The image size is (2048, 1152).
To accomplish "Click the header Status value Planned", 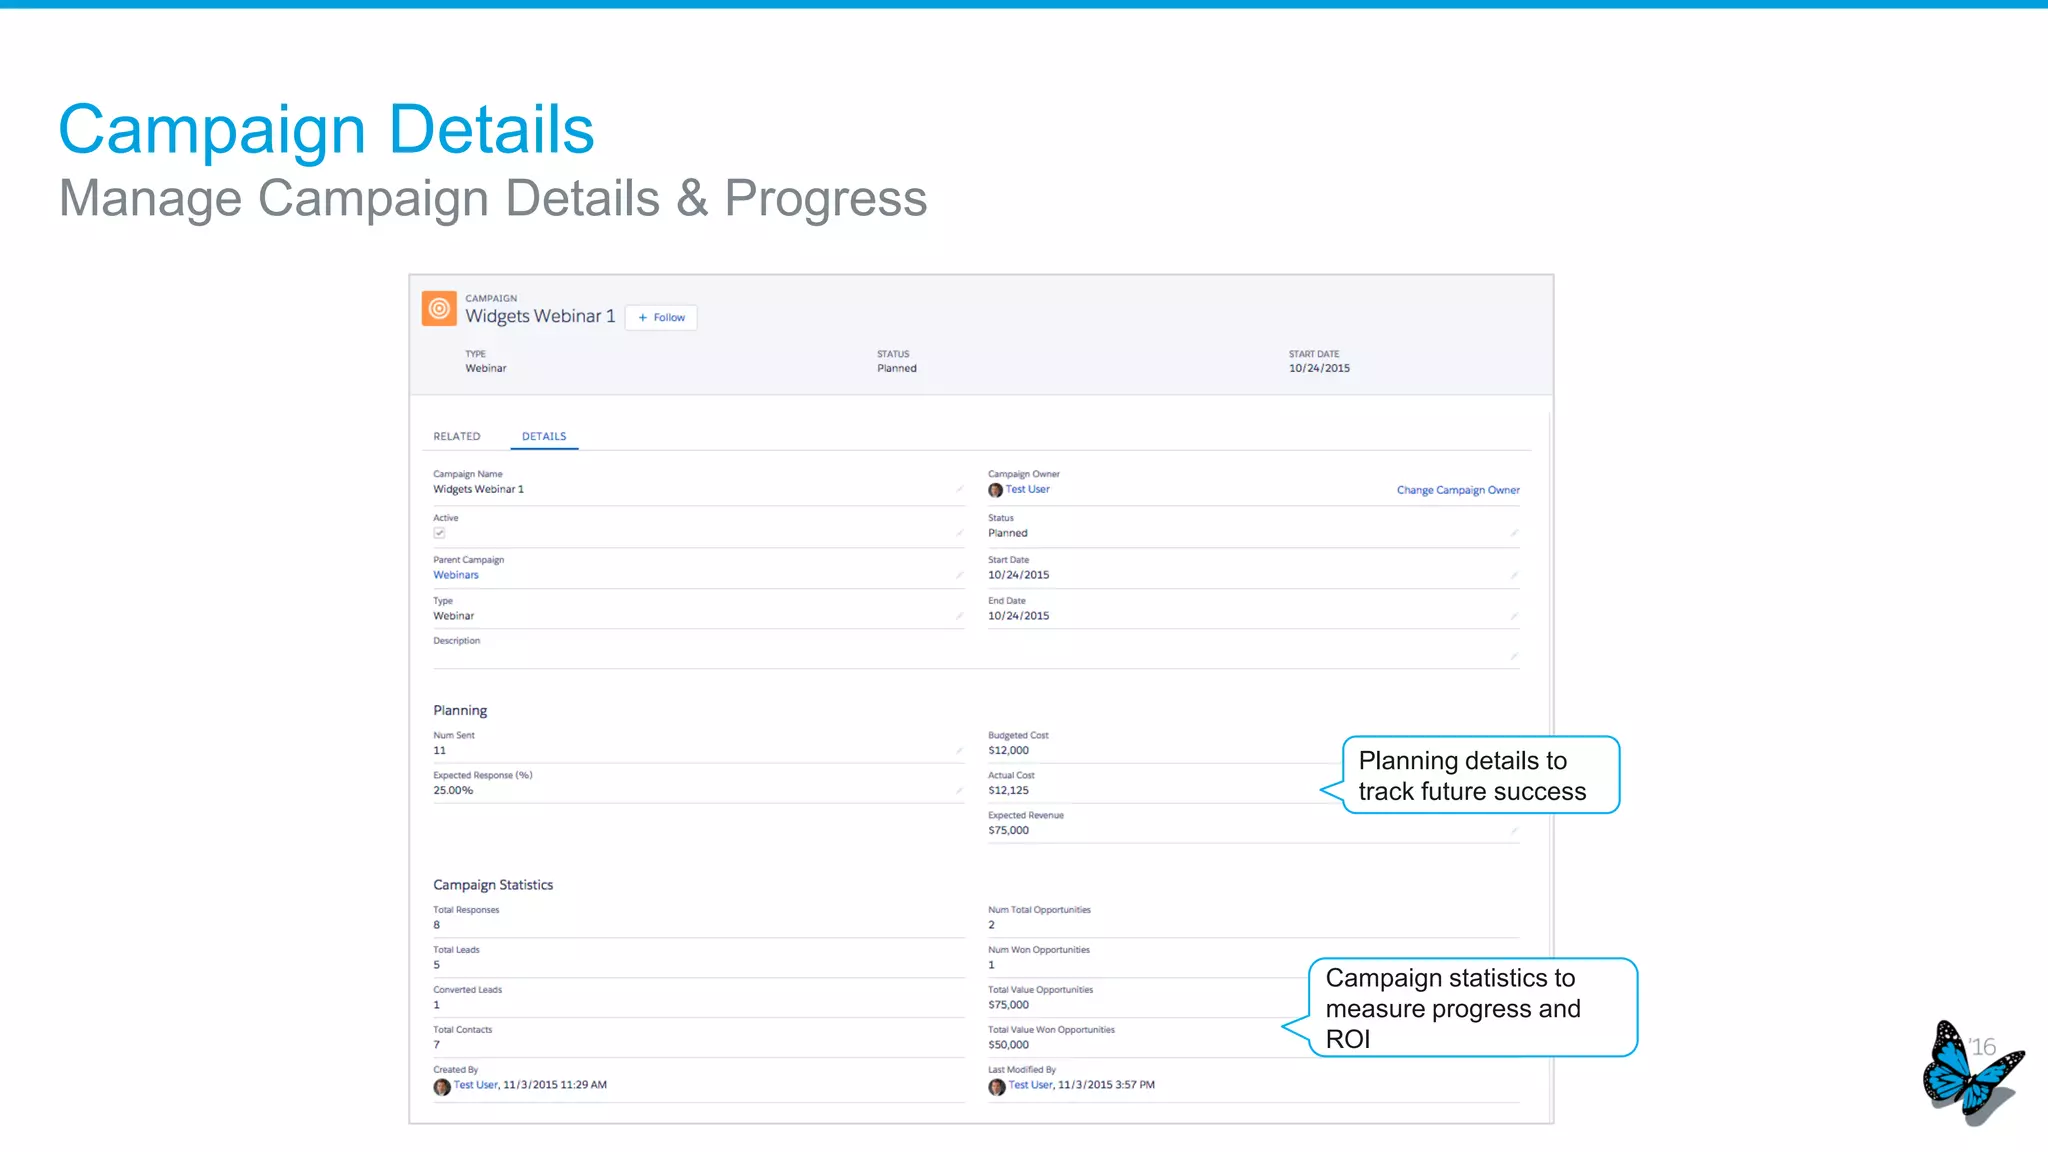I will (x=897, y=368).
